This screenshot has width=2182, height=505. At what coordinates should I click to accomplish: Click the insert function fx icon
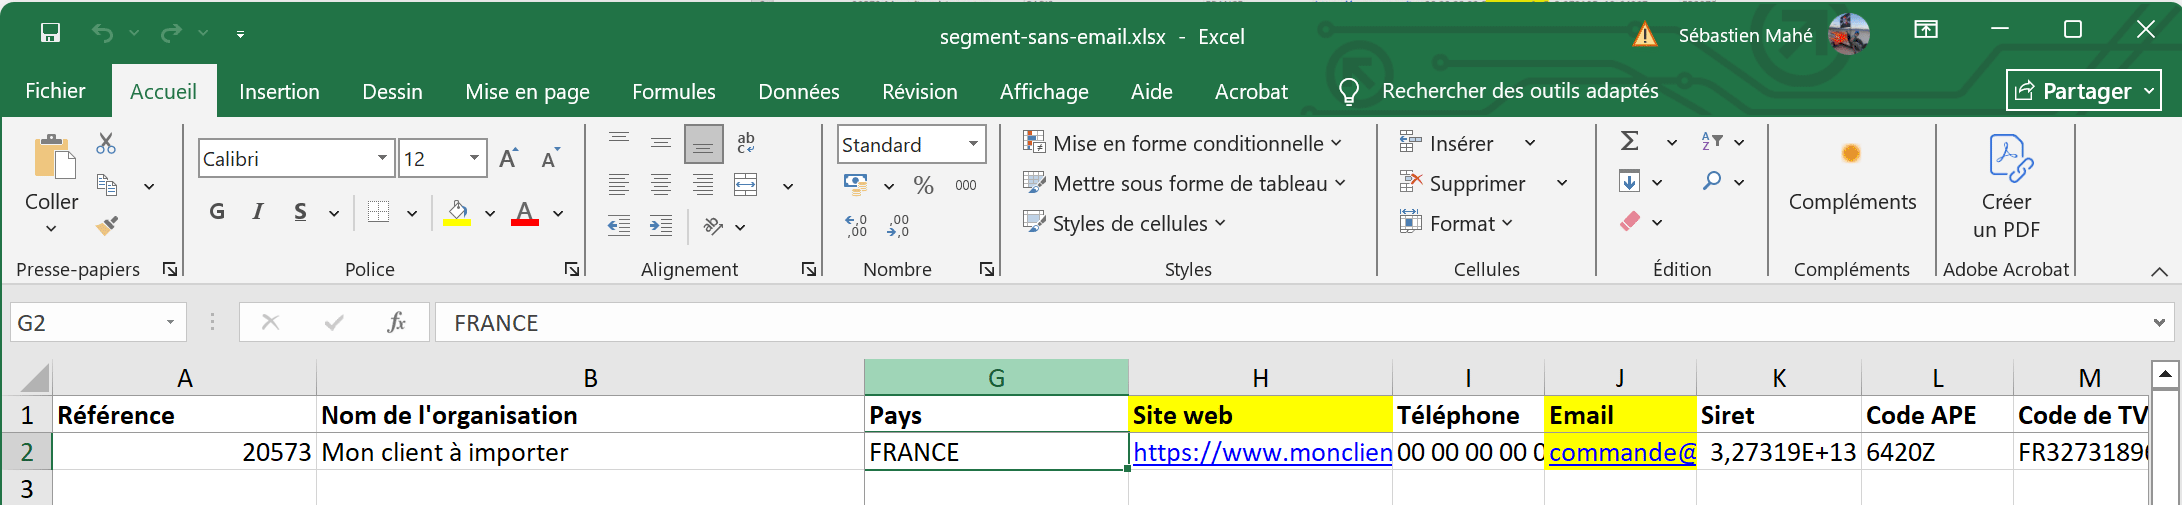(x=396, y=322)
